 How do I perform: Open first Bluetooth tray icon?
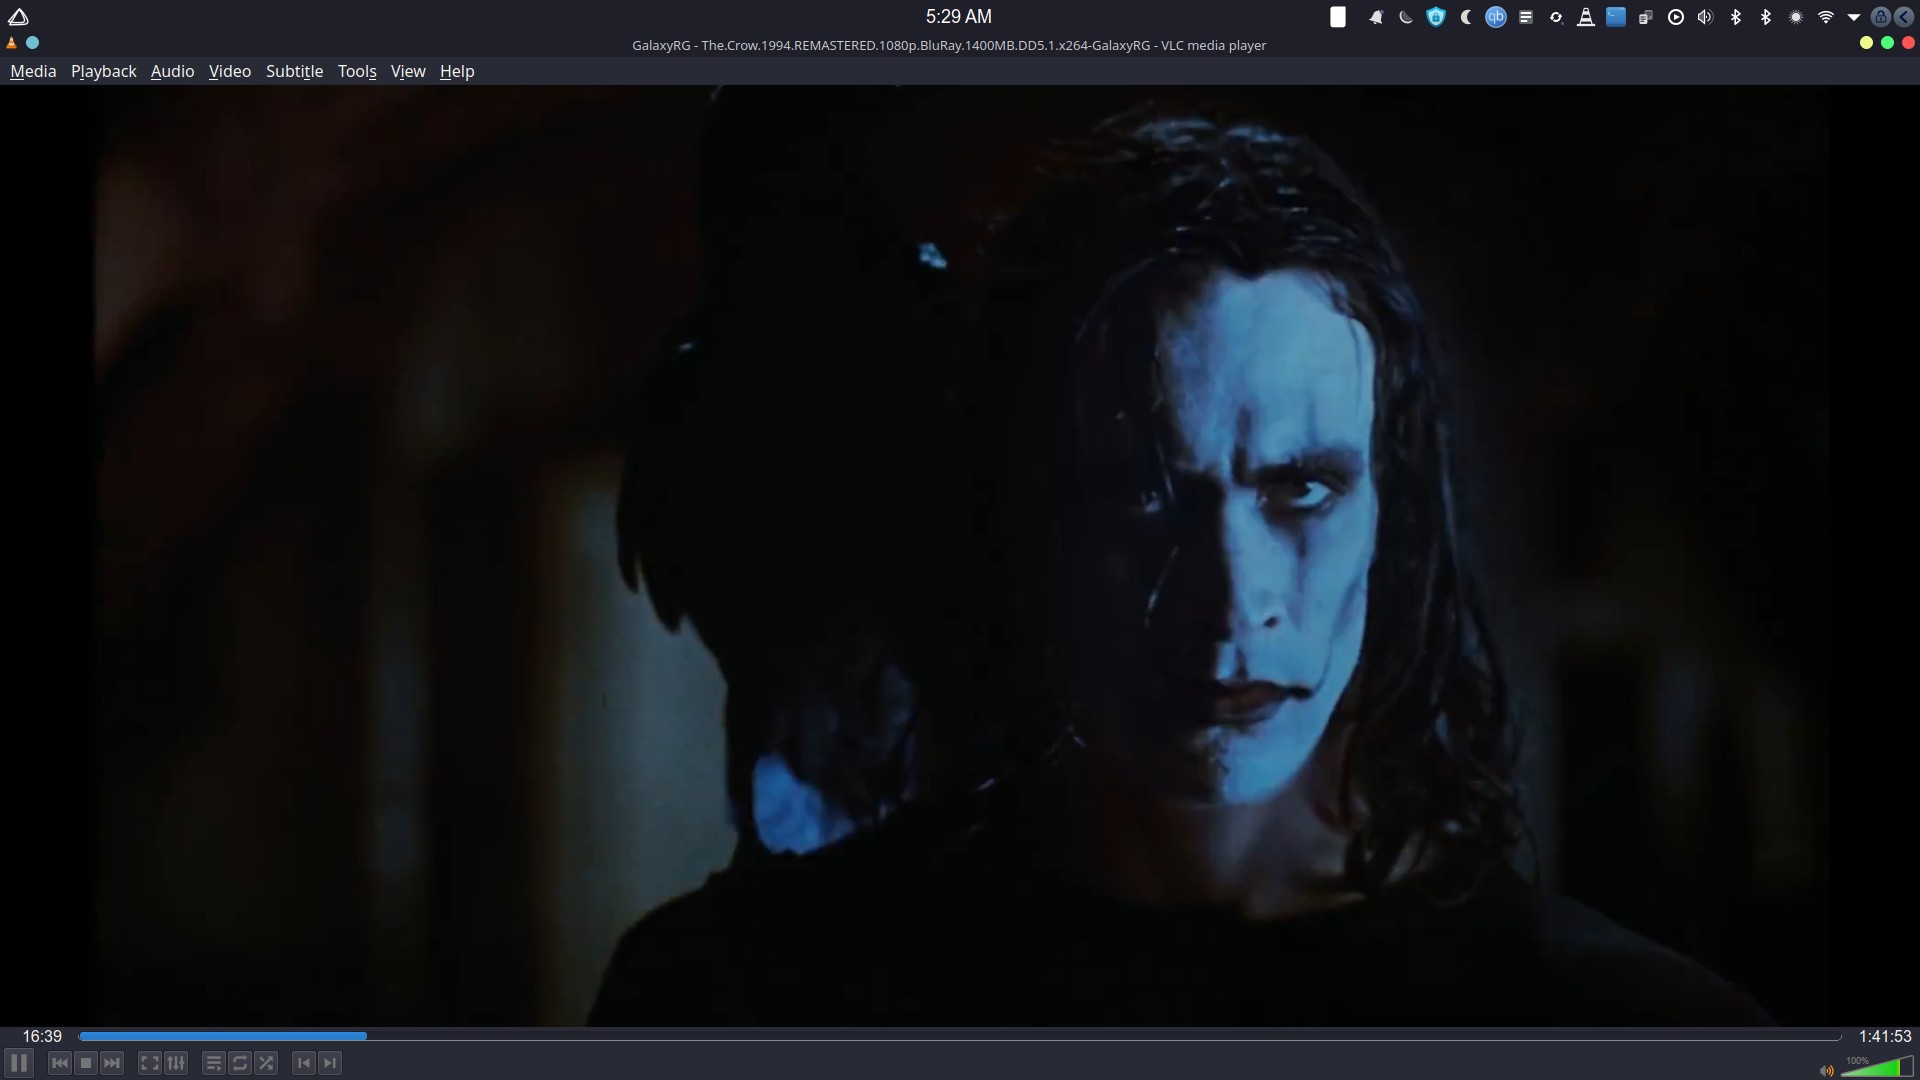point(1736,17)
